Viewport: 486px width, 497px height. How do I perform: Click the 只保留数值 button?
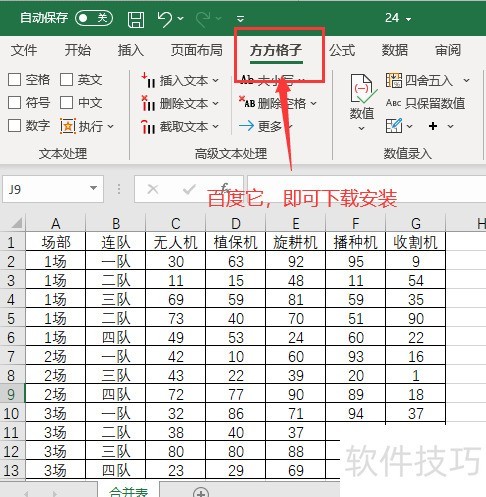pos(425,103)
